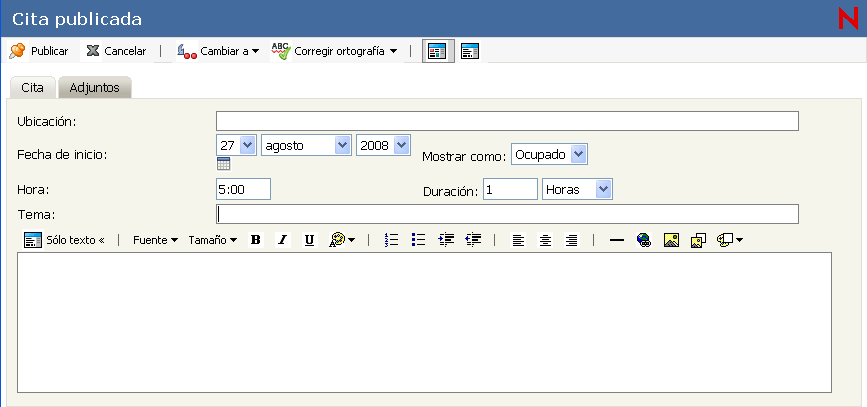
Task: Open the day dropdown showing 27
Action: [236, 145]
